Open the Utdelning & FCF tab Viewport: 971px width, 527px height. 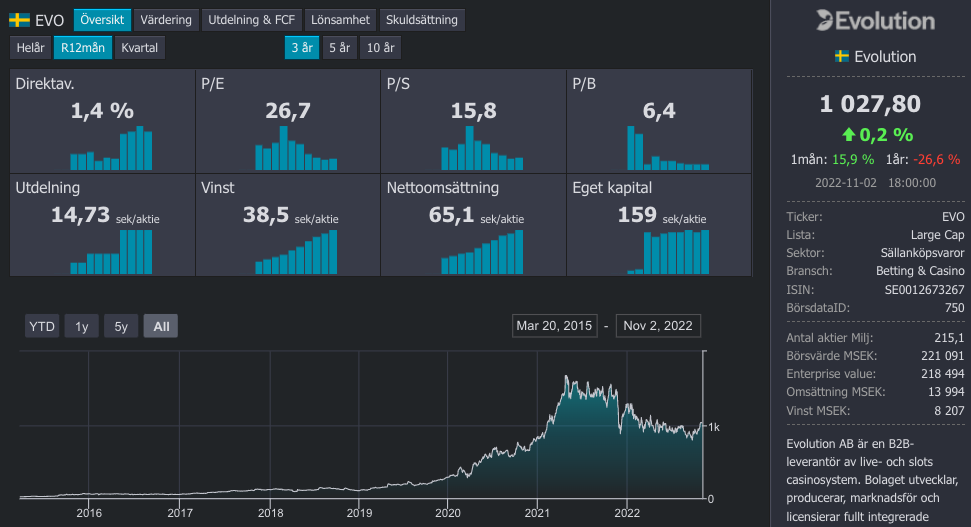click(251, 20)
